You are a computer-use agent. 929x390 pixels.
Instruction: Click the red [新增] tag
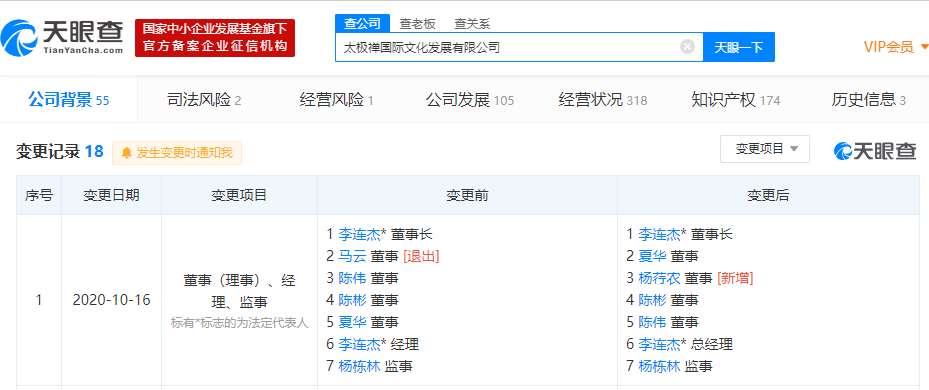point(735,278)
